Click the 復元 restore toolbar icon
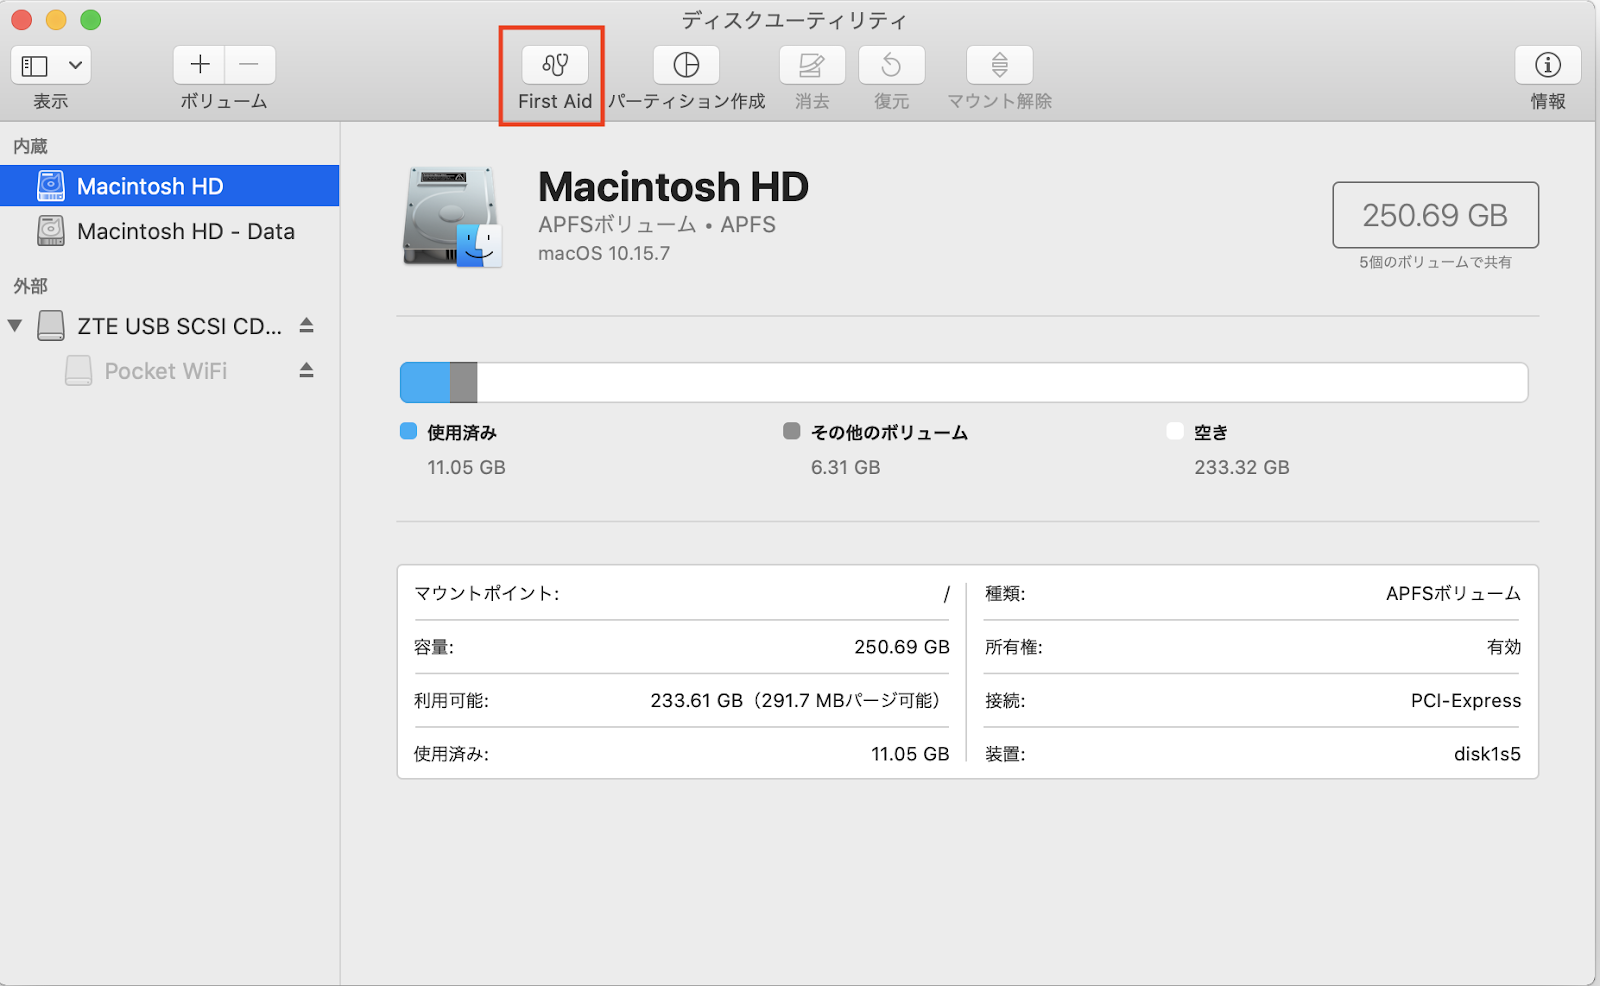This screenshot has width=1600, height=986. [891, 65]
